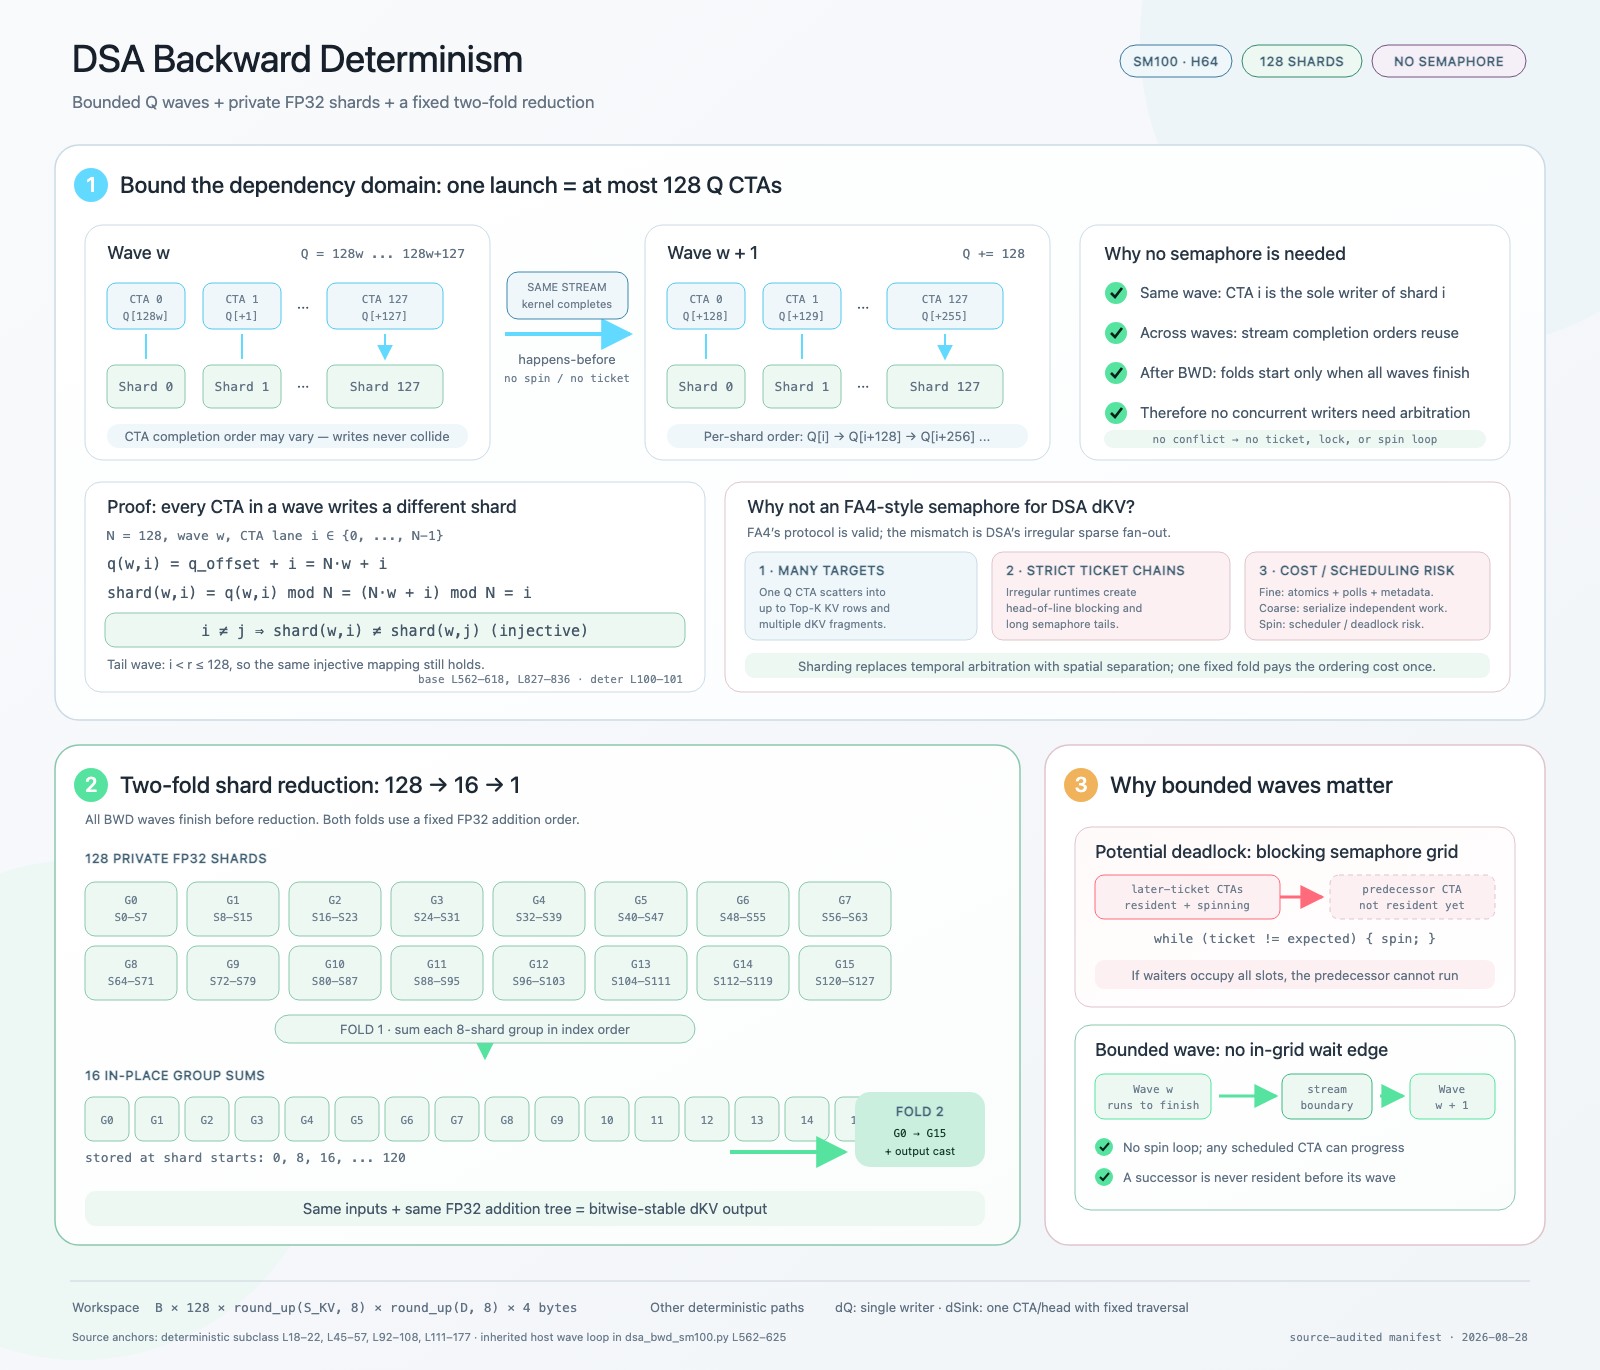
Task: Select in-place group sum 13
Action: [x=757, y=1120]
